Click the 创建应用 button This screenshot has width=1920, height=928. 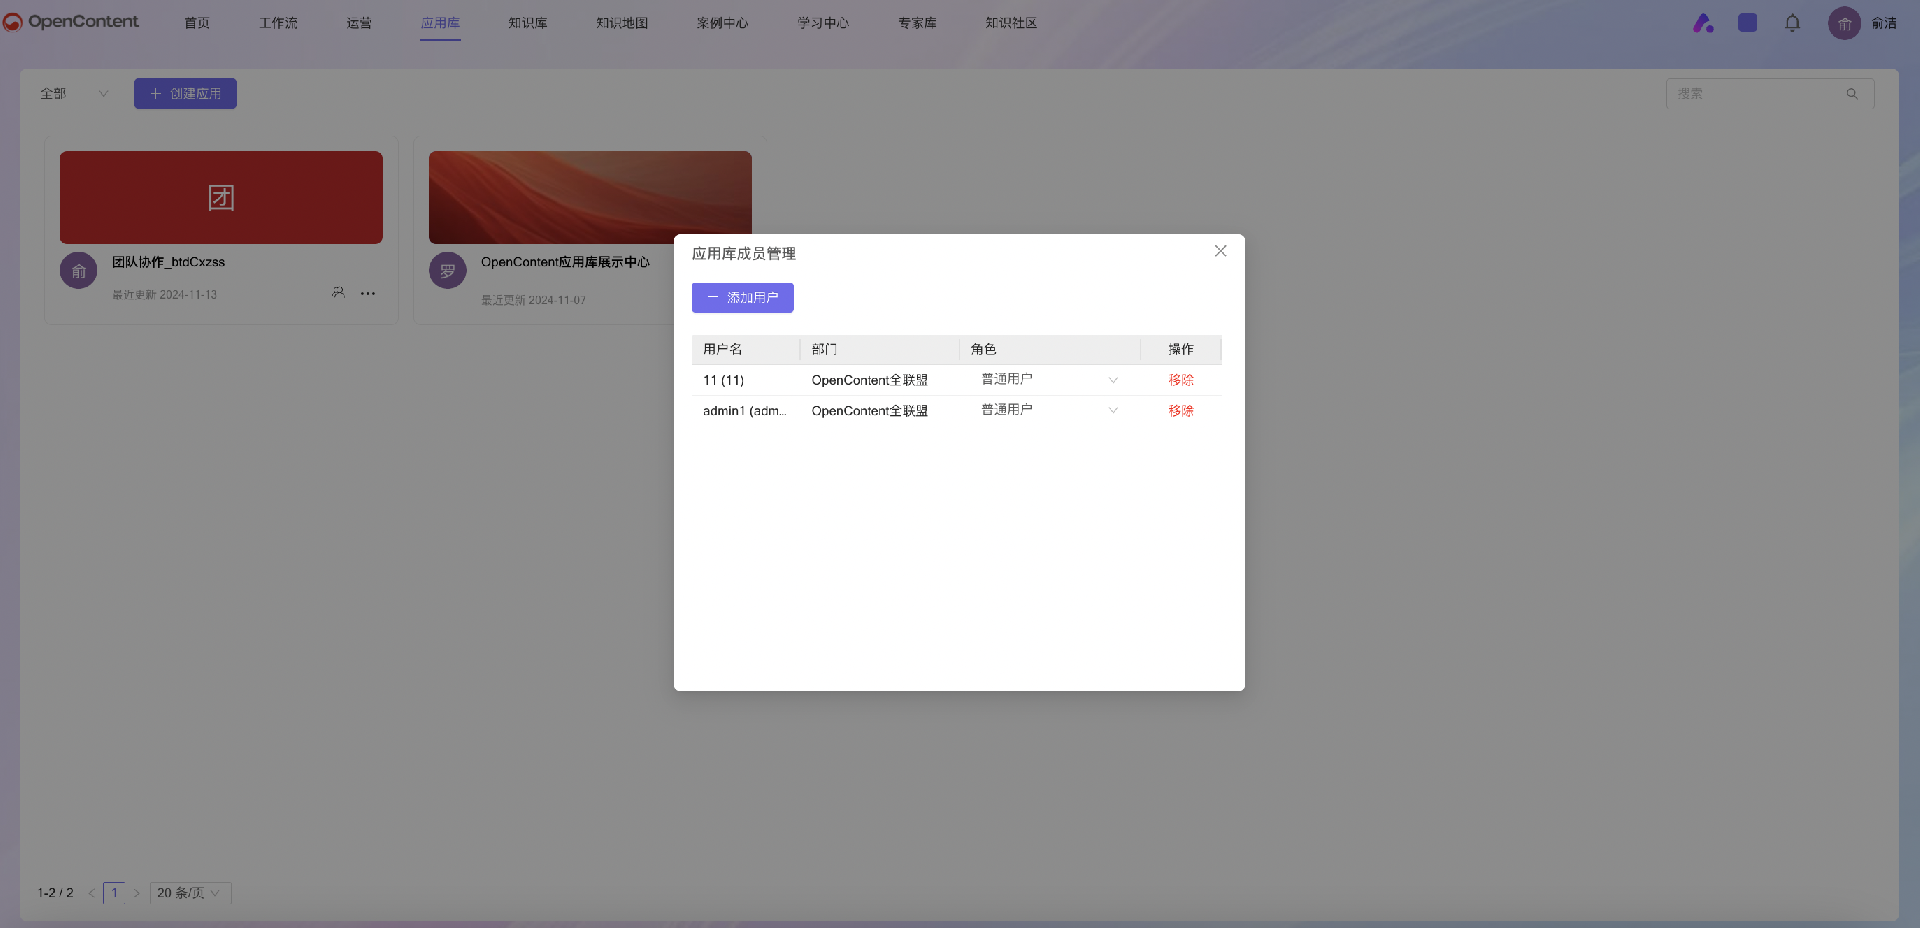pos(185,94)
